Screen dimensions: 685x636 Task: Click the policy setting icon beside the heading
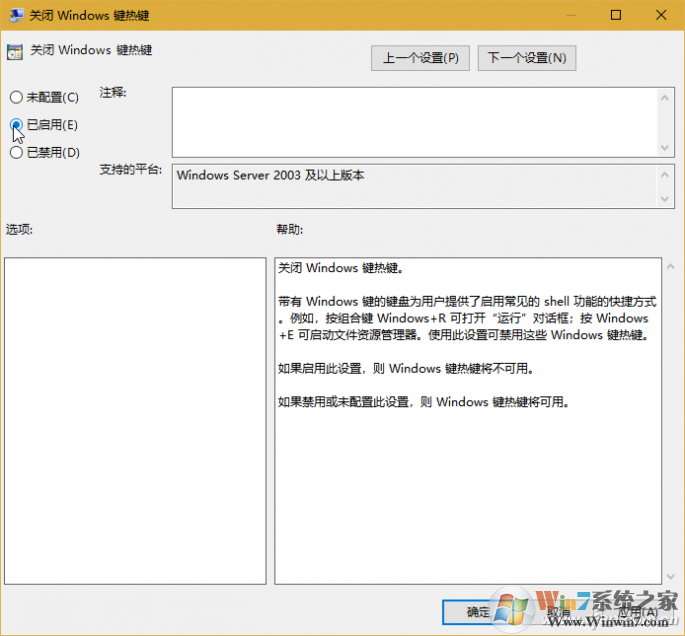click(15, 51)
